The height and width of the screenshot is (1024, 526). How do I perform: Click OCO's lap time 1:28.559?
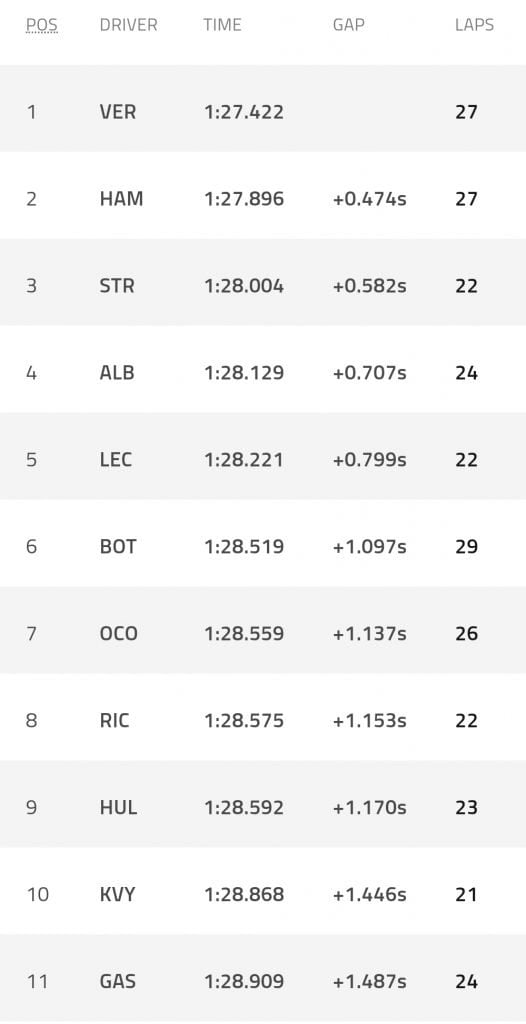(244, 633)
